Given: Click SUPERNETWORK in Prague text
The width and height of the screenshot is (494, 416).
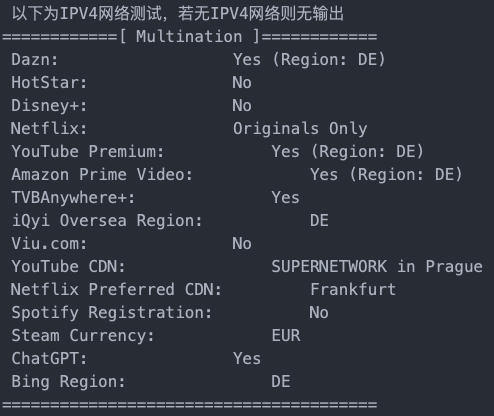Looking at the screenshot, I should click(x=377, y=267).
